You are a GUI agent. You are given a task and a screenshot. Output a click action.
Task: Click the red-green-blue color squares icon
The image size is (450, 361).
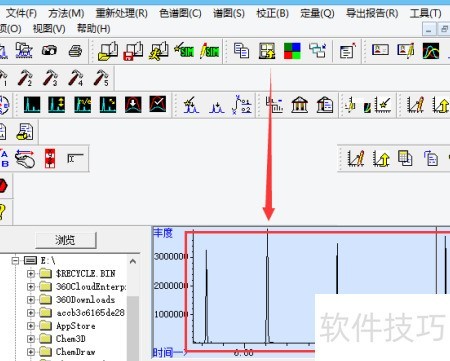coord(292,51)
